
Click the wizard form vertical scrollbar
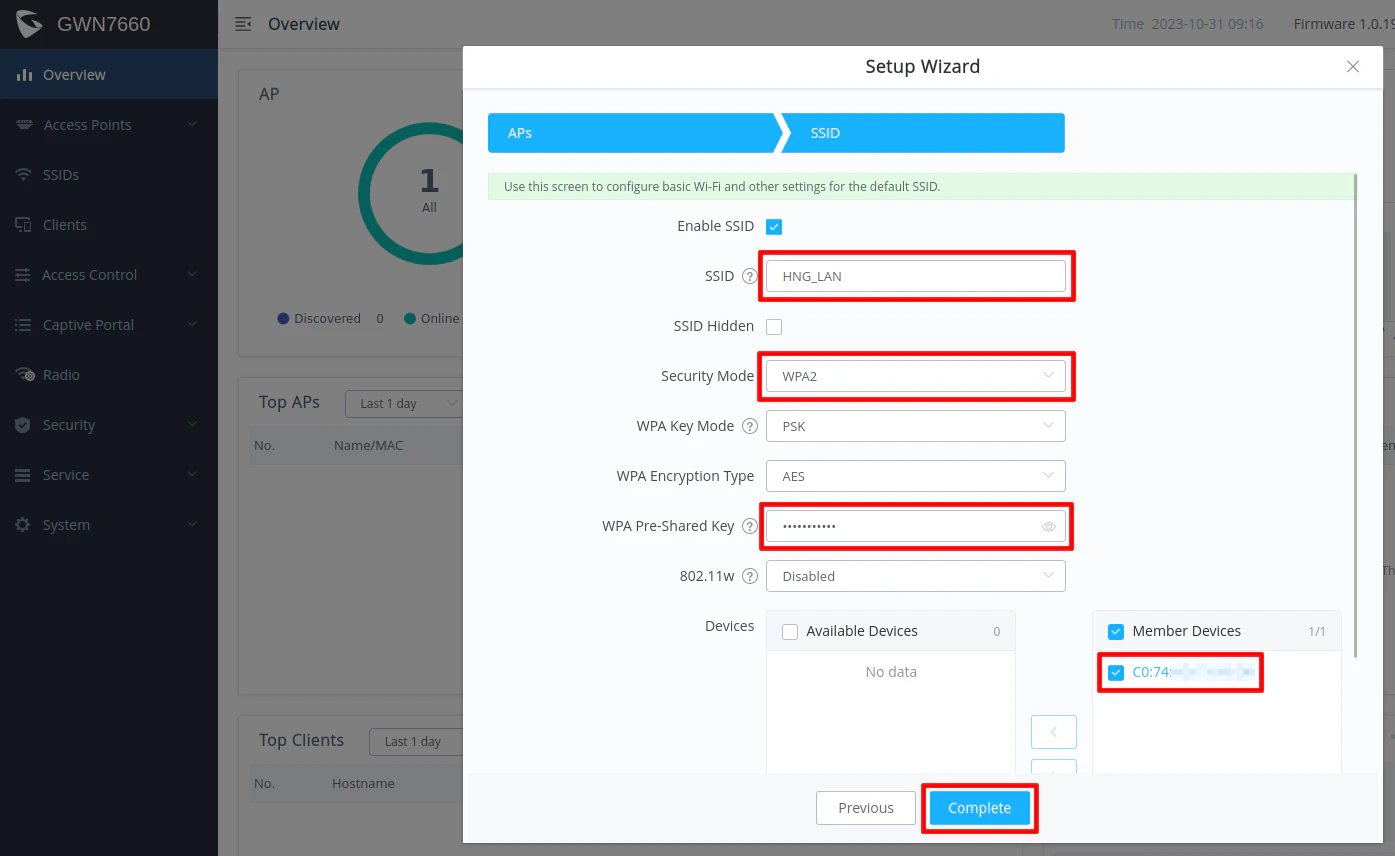1356,415
